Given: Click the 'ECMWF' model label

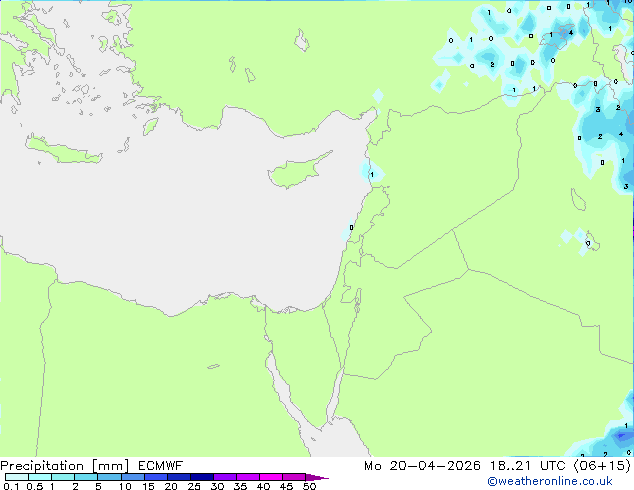Looking at the screenshot, I should tap(161, 466).
